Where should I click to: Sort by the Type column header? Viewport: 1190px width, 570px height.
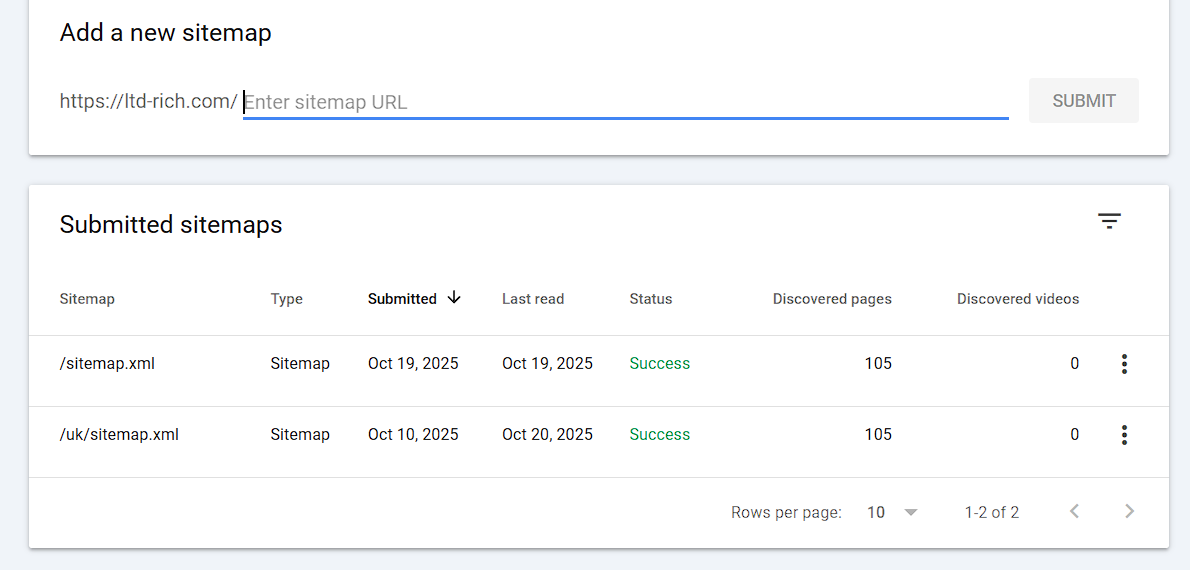[286, 299]
